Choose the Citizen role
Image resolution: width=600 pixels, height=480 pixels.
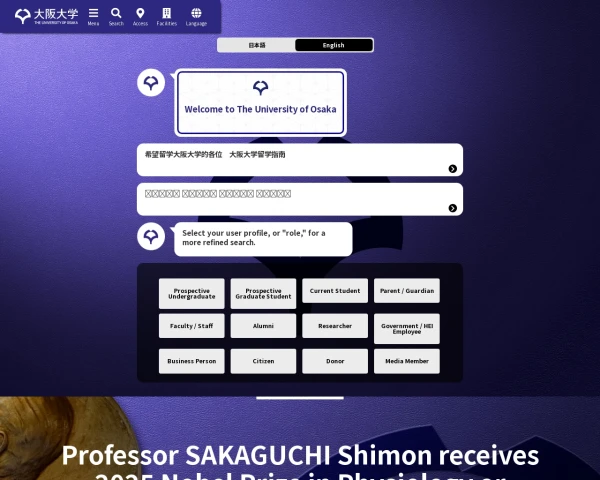coord(263,361)
